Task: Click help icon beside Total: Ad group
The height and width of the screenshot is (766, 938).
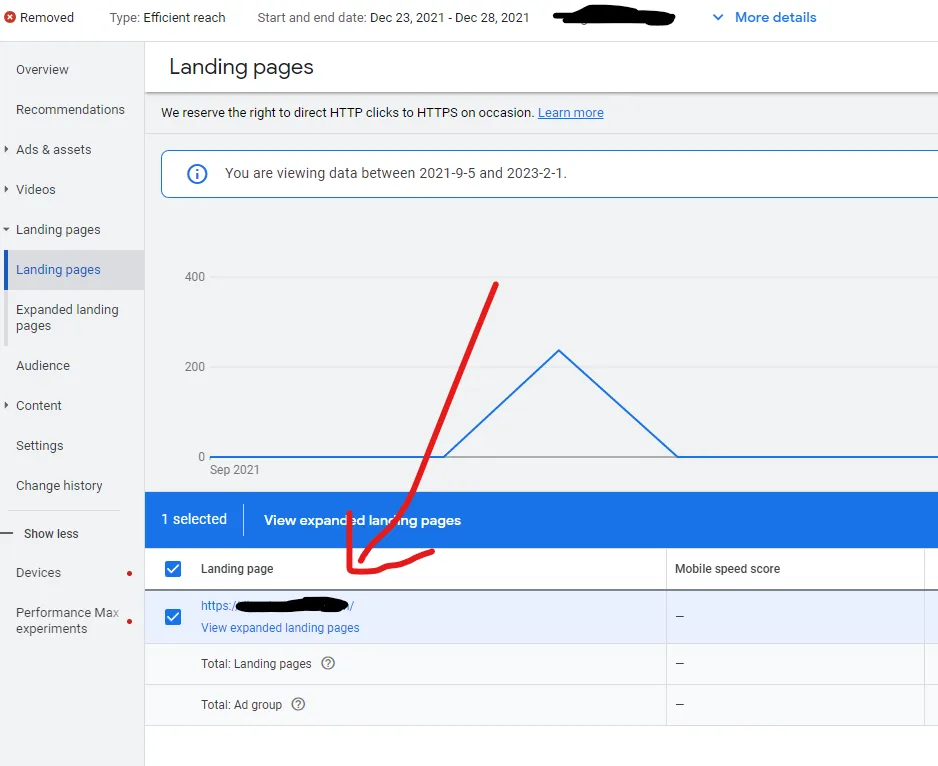Action: [x=298, y=704]
